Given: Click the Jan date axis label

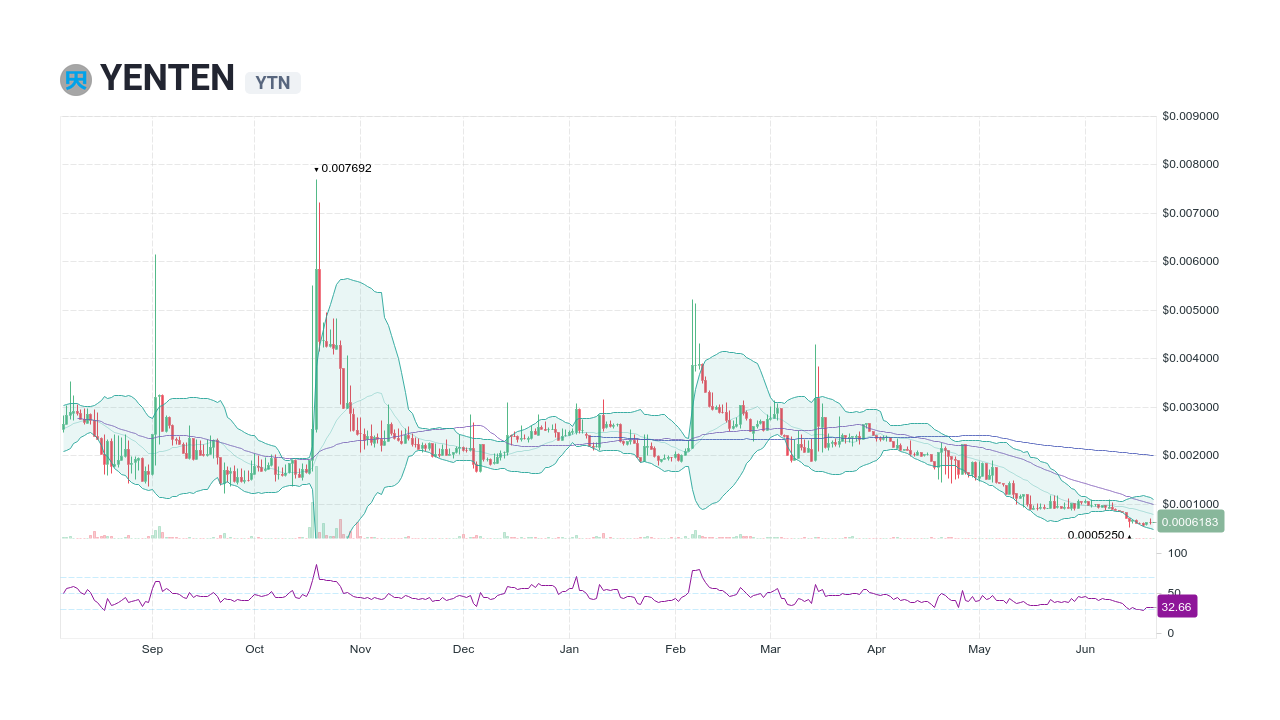Looking at the screenshot, I should [x=569, y=649].
